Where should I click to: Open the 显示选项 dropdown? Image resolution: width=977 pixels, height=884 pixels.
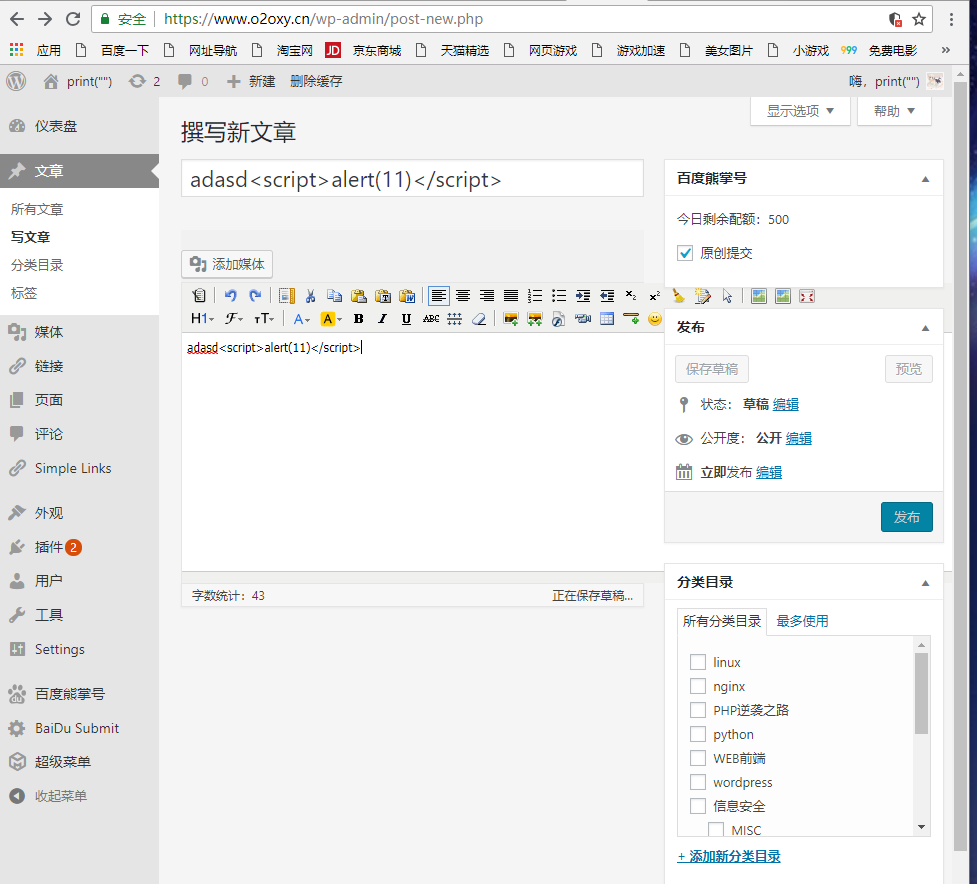click(x=798, y=111)
